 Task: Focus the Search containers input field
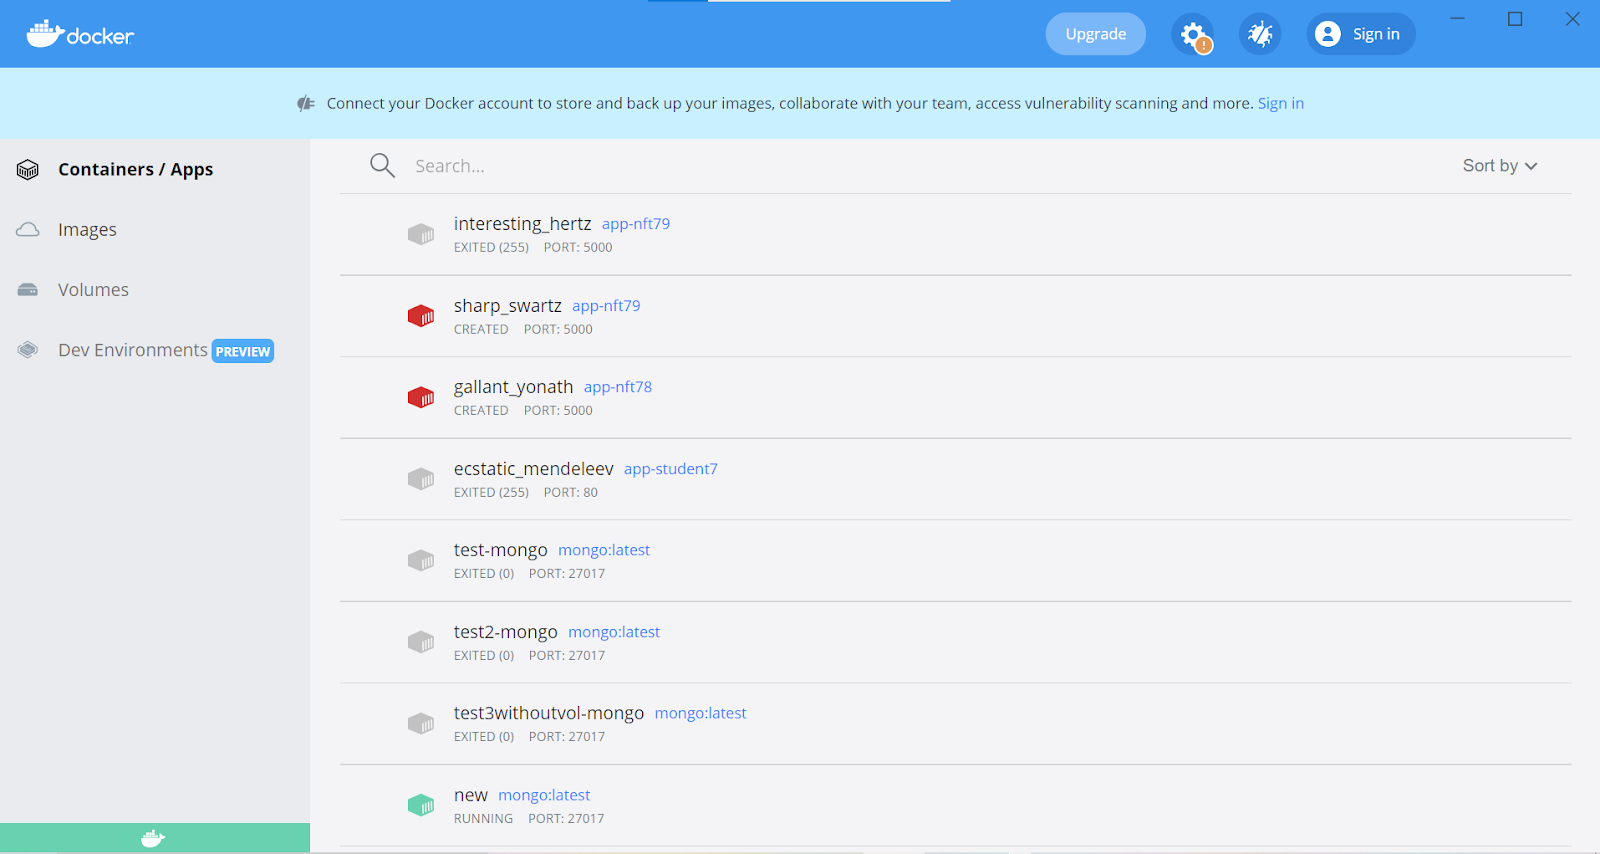point(900,166)
